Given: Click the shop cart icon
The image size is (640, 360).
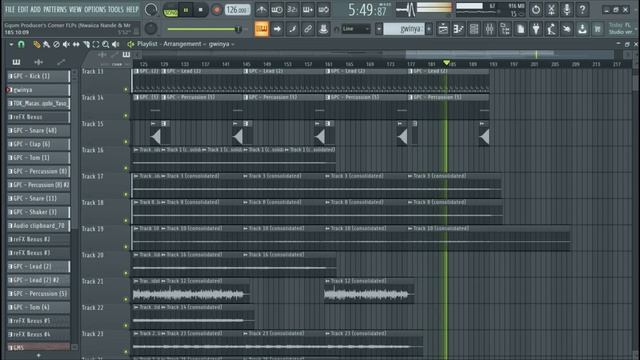Looking at the screenshot, I should click(x=598, y=29).
